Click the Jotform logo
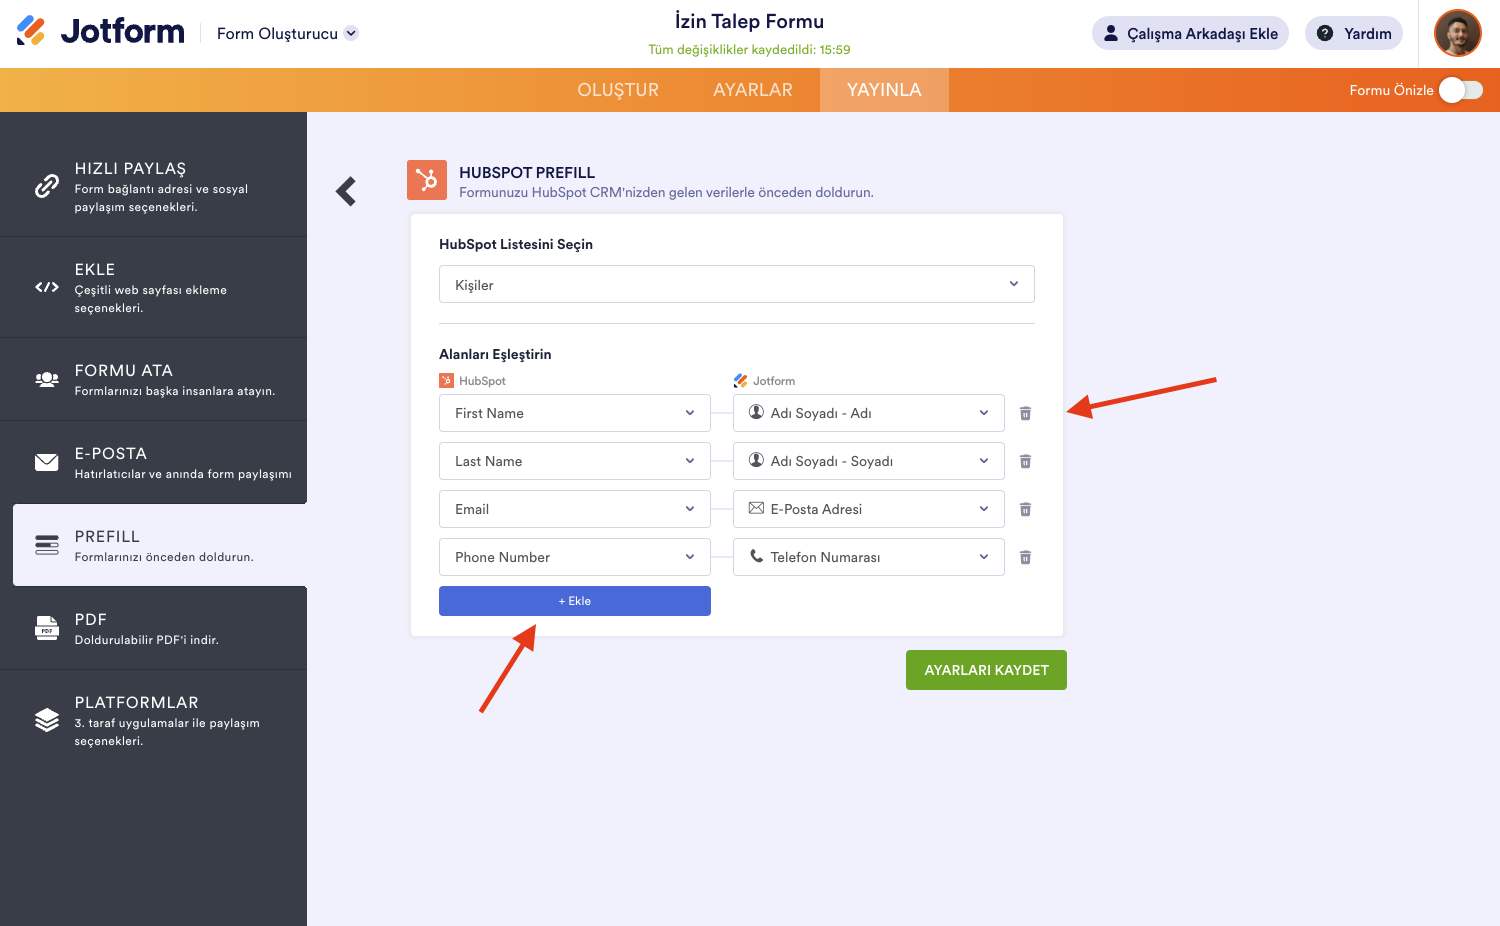This screenshot has height=926, width=1500. pos(100,32)
